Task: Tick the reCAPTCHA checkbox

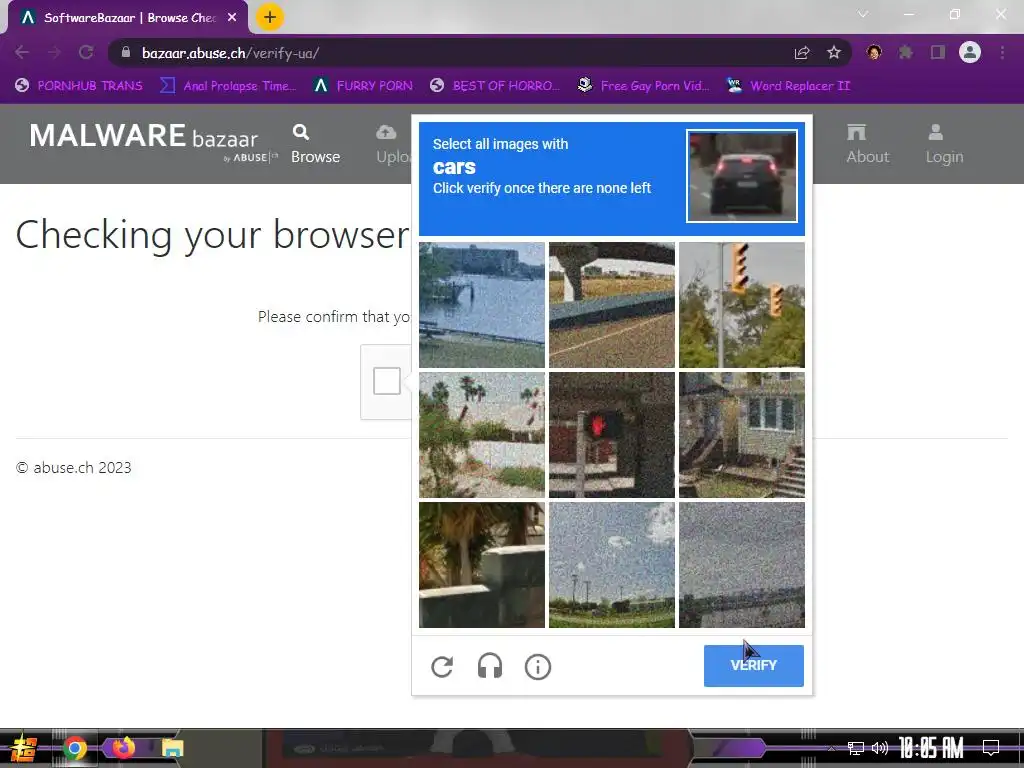Action: point(387,381)
